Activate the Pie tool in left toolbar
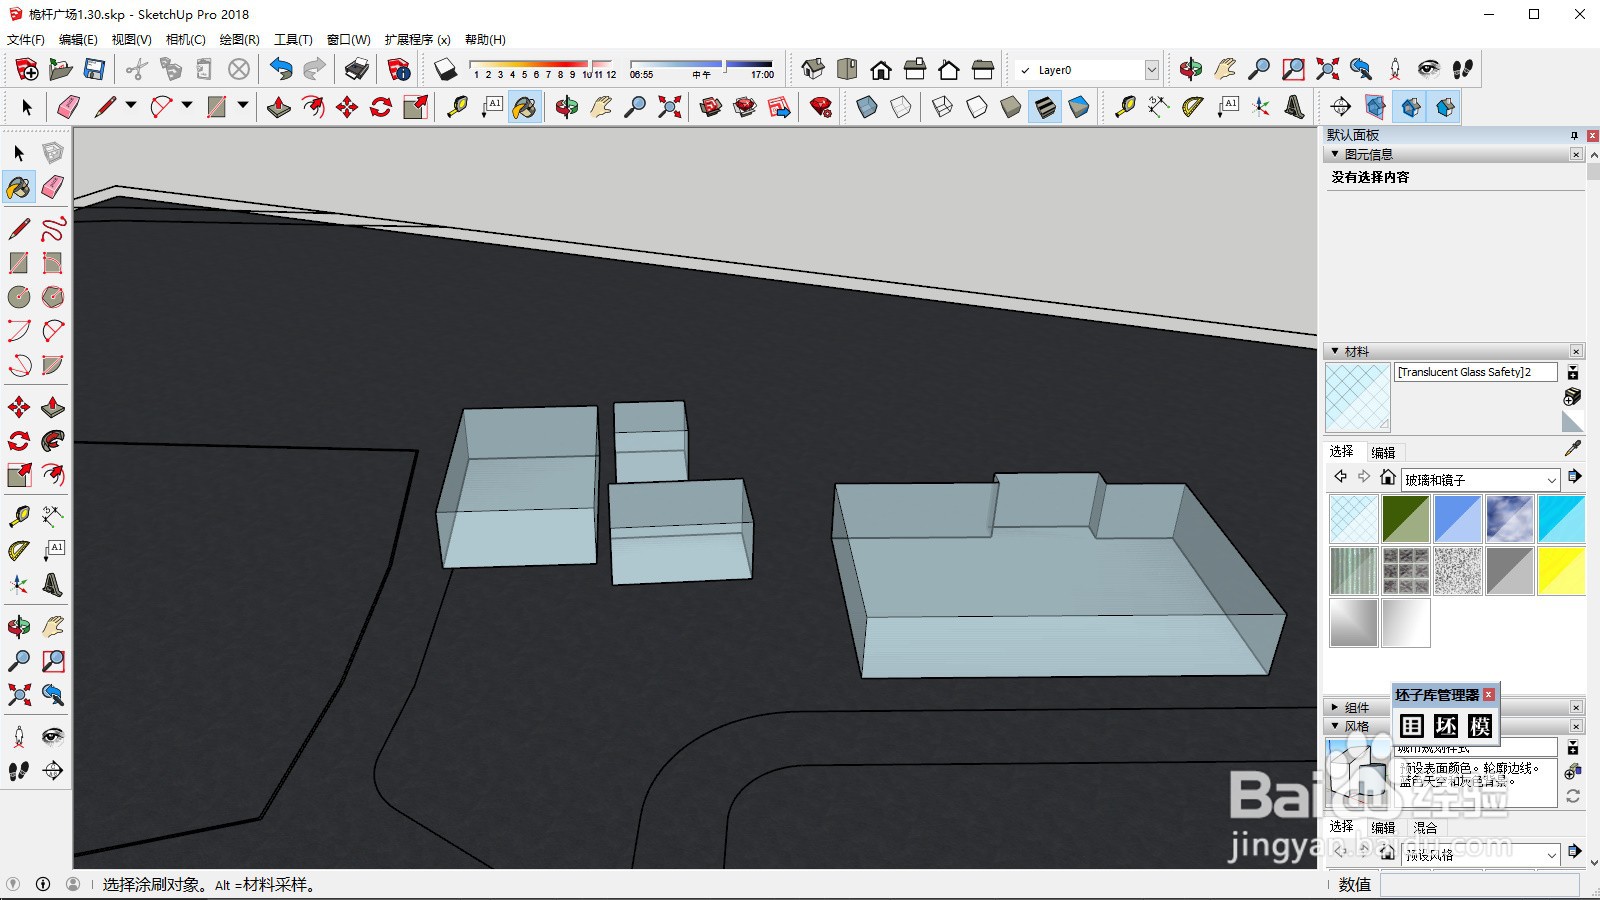Image resolution: width=1600 pixels, height=900 pixels. coord(53,365)
